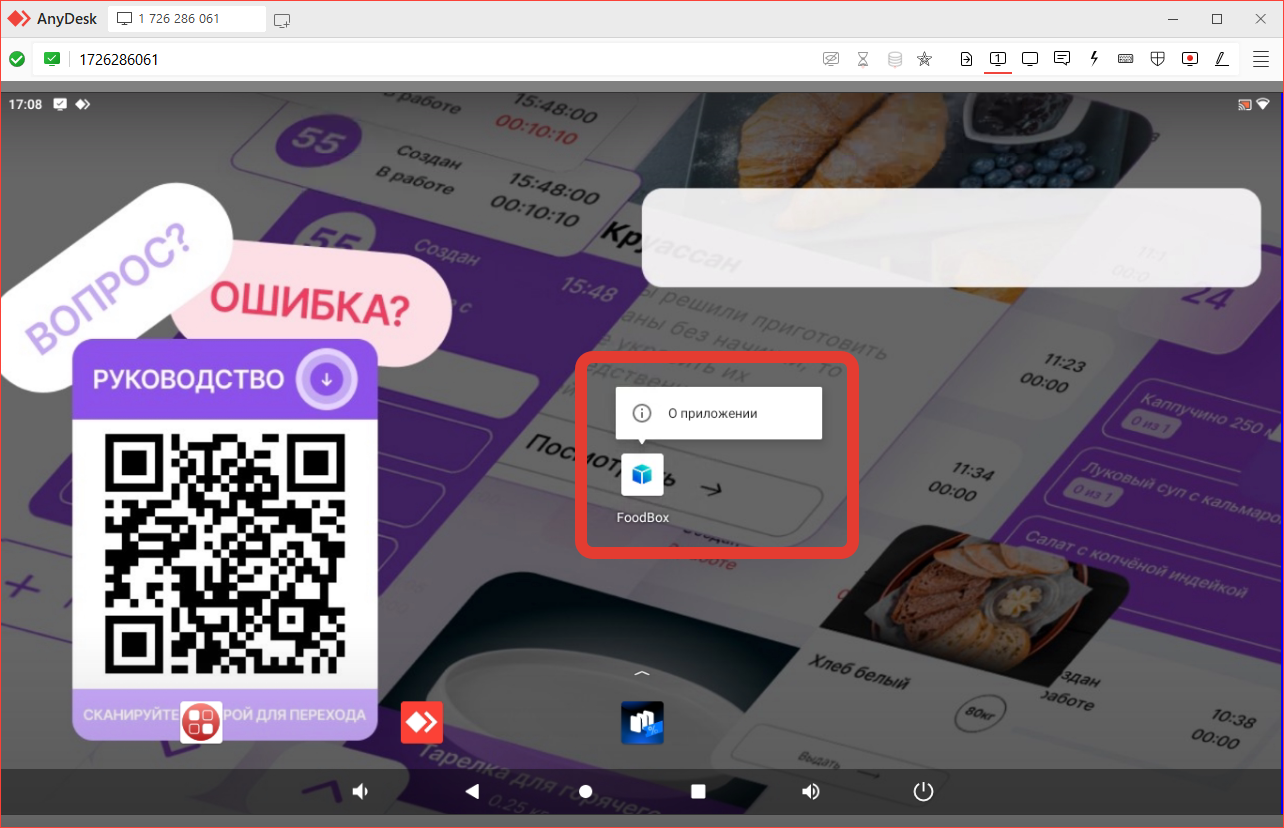Viewport: 1284px width, 828px height.
Task: Open the AnyDesk session tab 1 726 286 061
Action: coord(187,19)
